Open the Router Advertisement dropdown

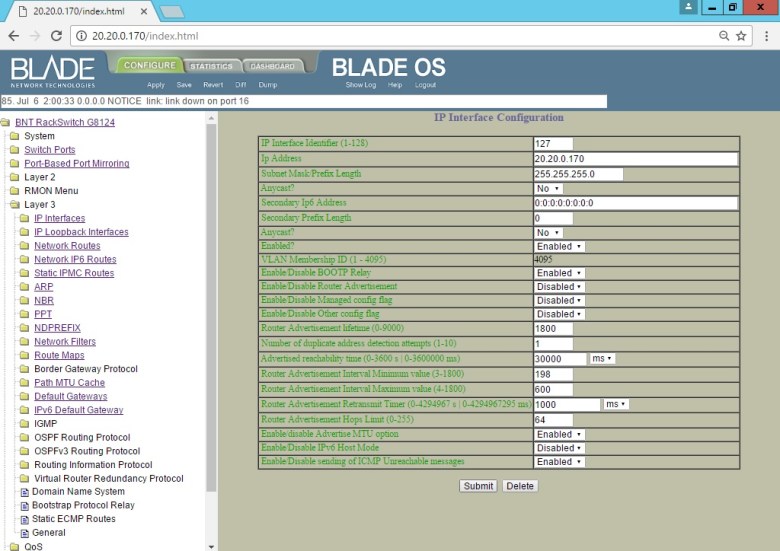[x=560, y=287]
